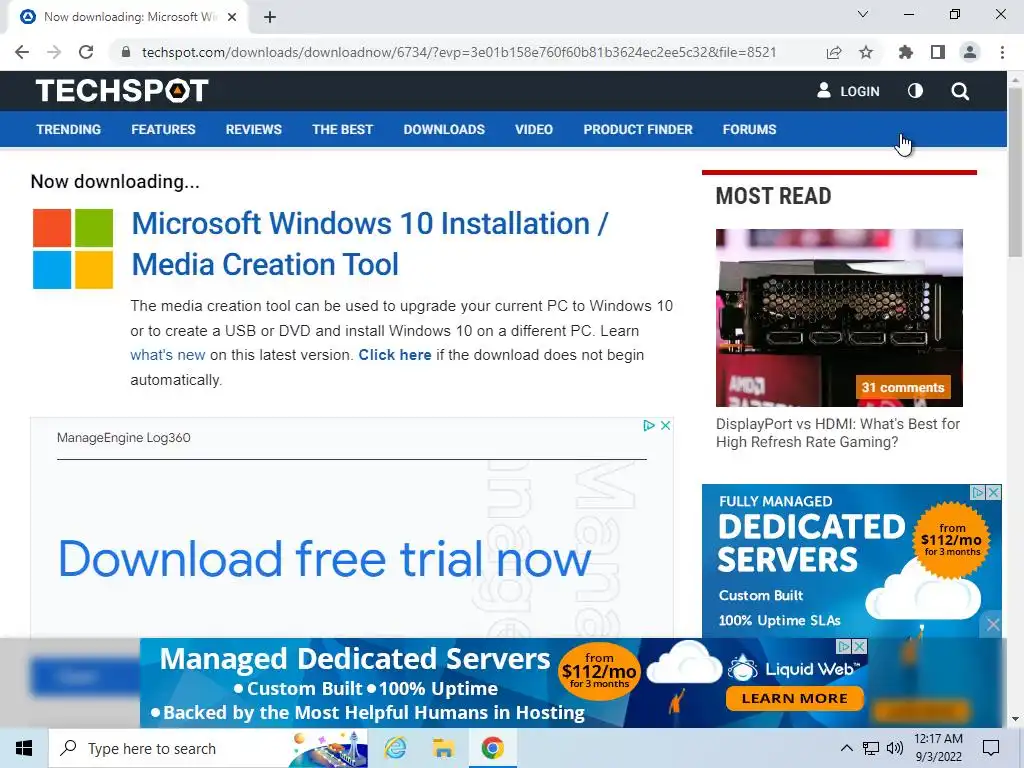
Task: Click the taskbar search box
Action: (x=208, y=748)
